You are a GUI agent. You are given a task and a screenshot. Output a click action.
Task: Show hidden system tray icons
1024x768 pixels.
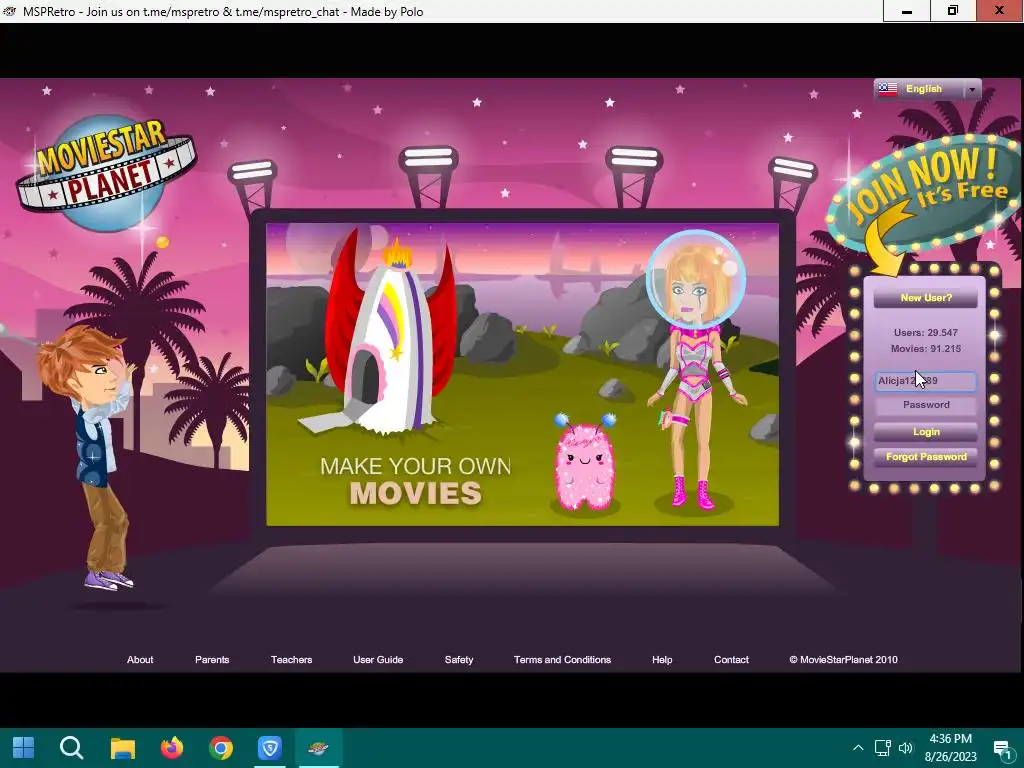pyautogui.click(x=858, y=748)
